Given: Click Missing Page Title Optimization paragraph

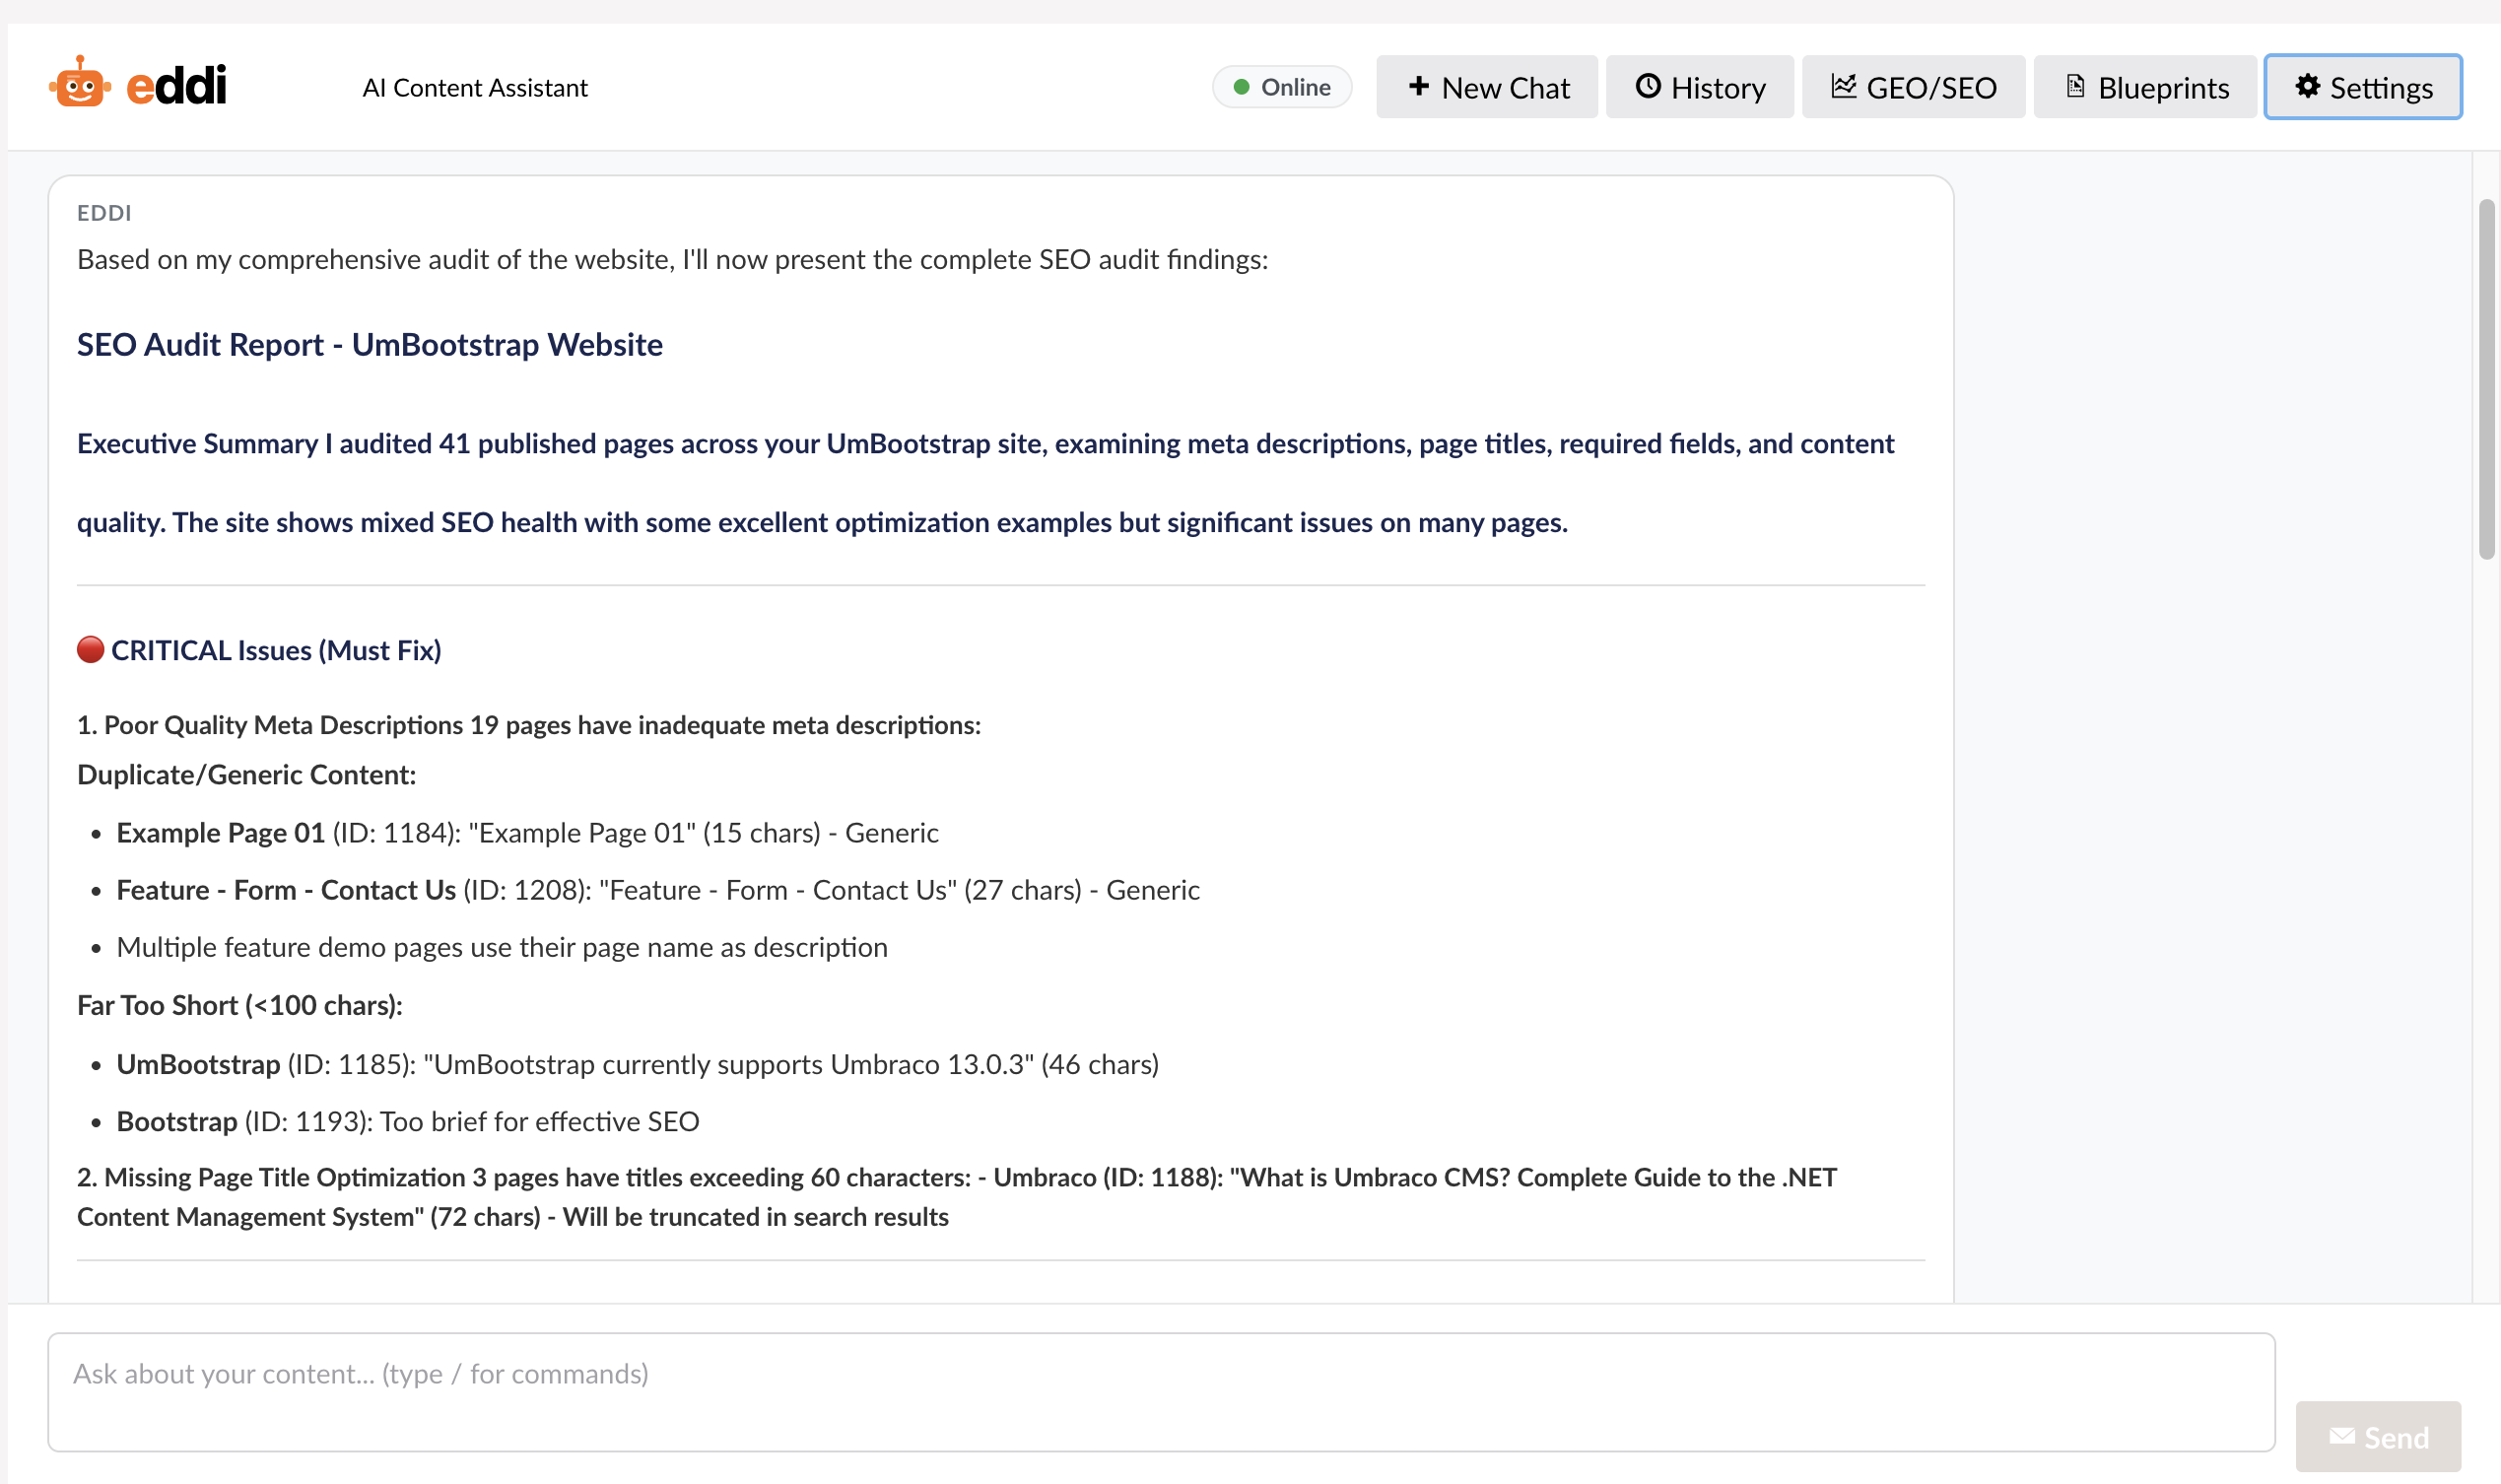Looking at the screenshot, I should click(957, 1197).
